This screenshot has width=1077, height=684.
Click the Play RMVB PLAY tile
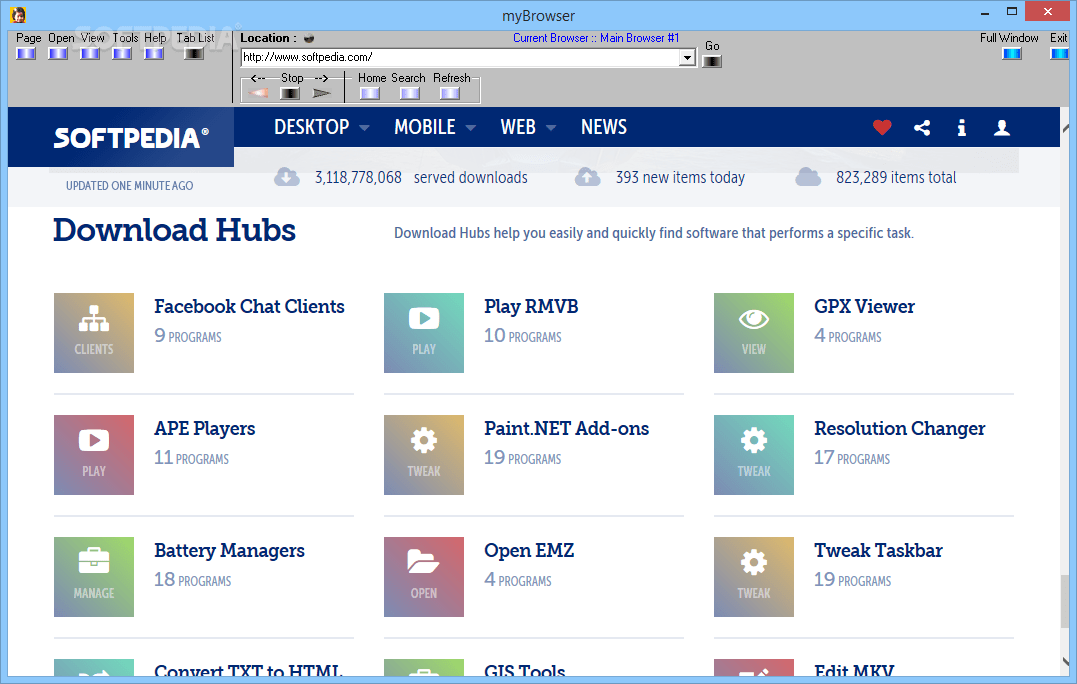coord(424,333)
